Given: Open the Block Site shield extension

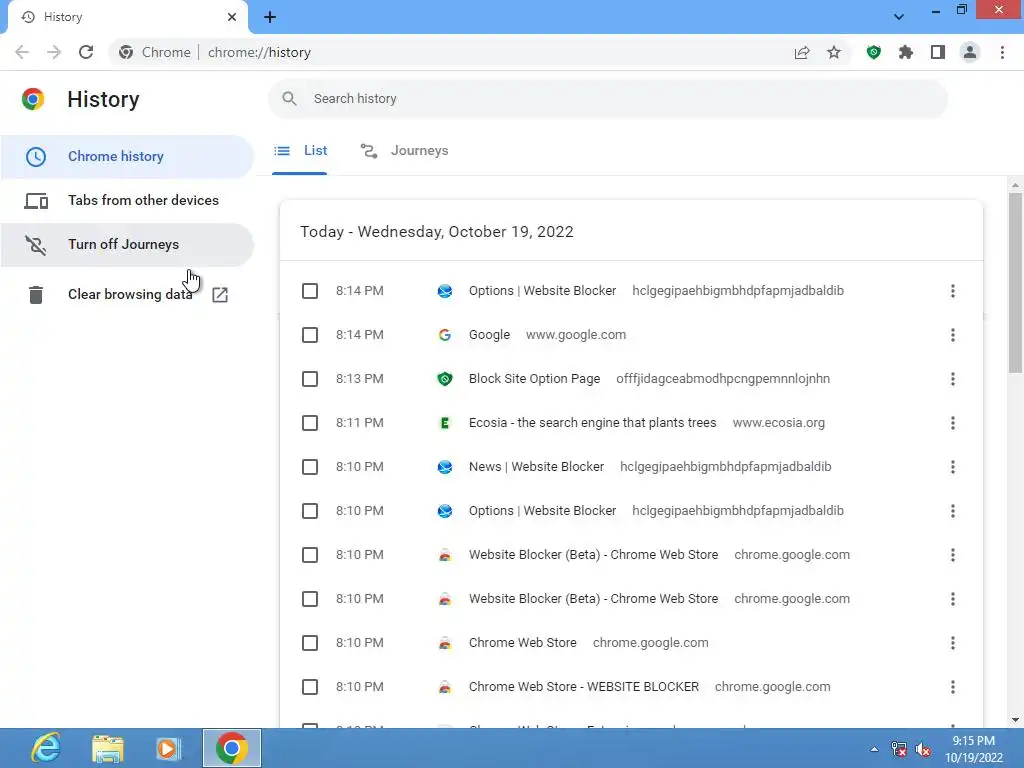Looking at the screenshot, I should [874, 52].
